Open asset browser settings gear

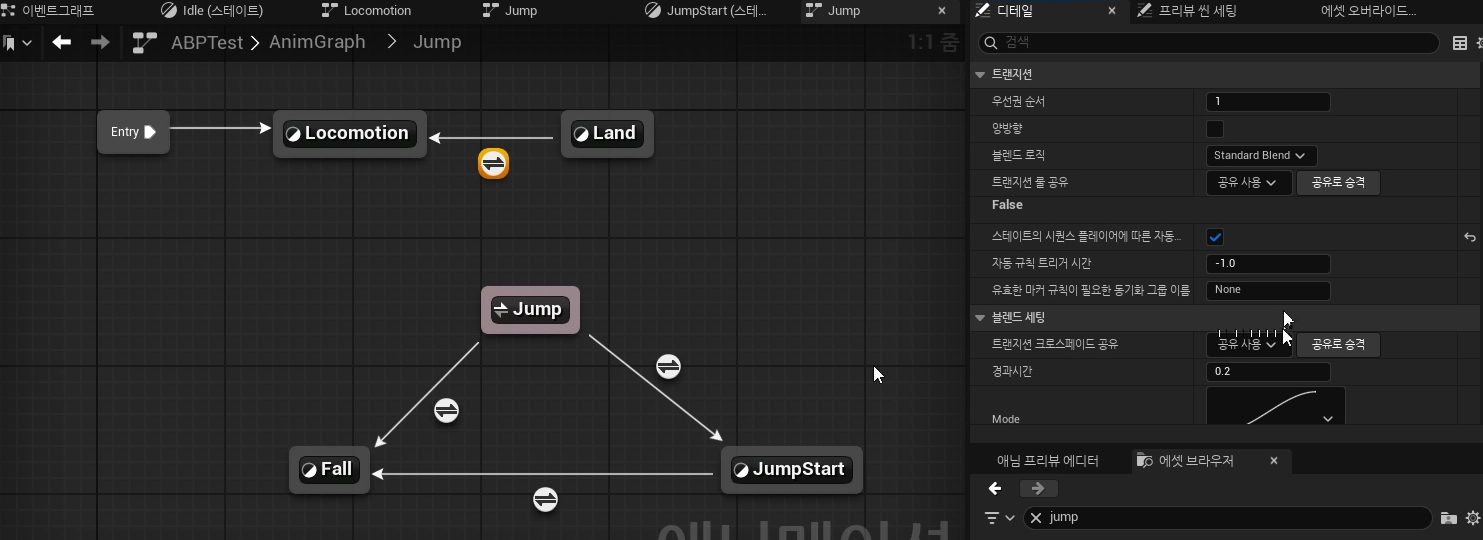pyautogui.click(x=1472, y=518)
